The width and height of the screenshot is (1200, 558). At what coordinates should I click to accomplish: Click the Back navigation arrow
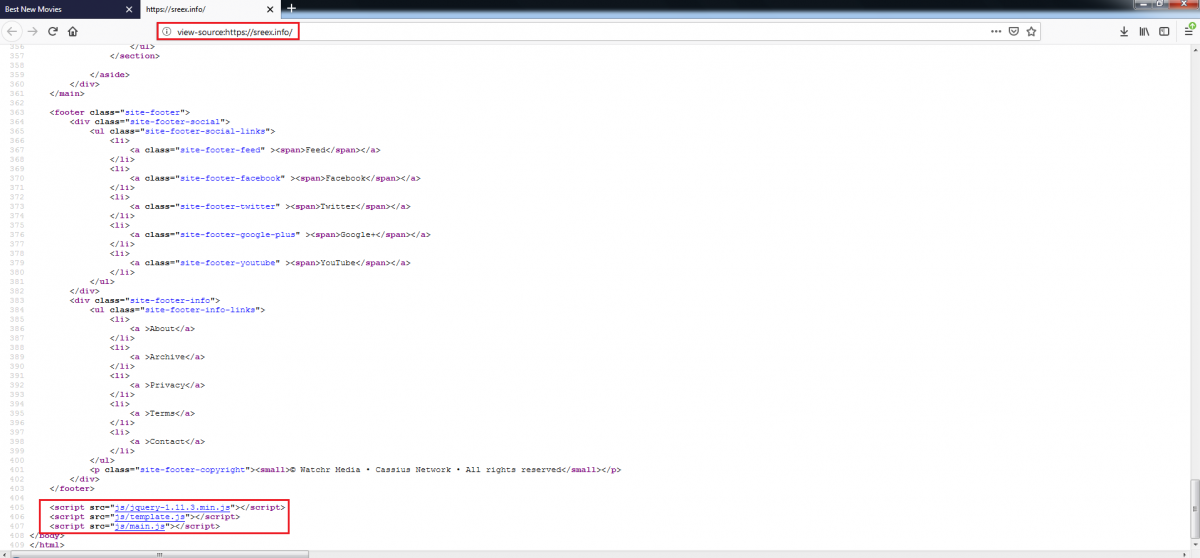click(x=12, y=31)
